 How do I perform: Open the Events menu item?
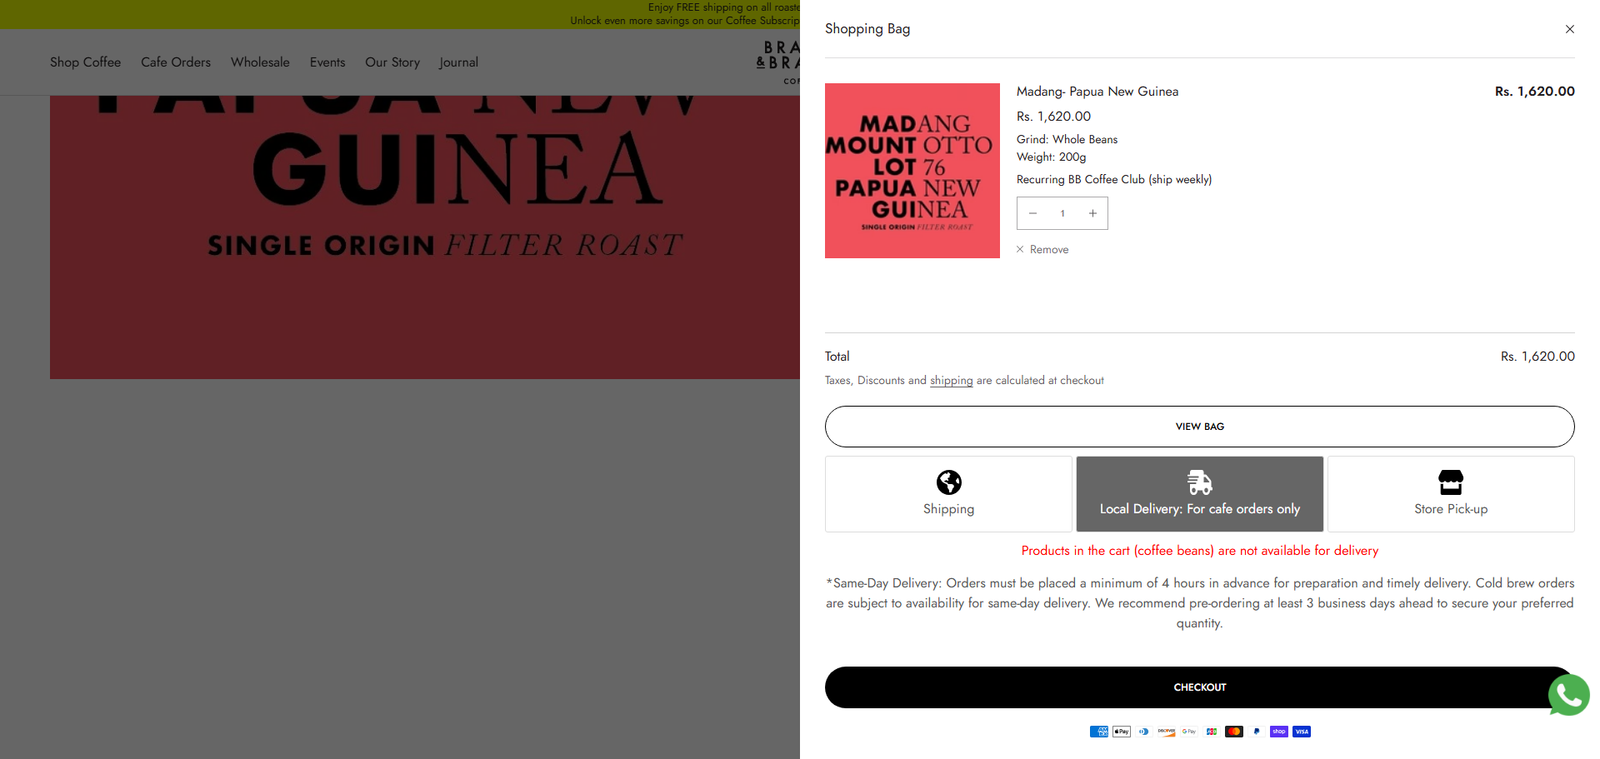(x=327, y=62)
